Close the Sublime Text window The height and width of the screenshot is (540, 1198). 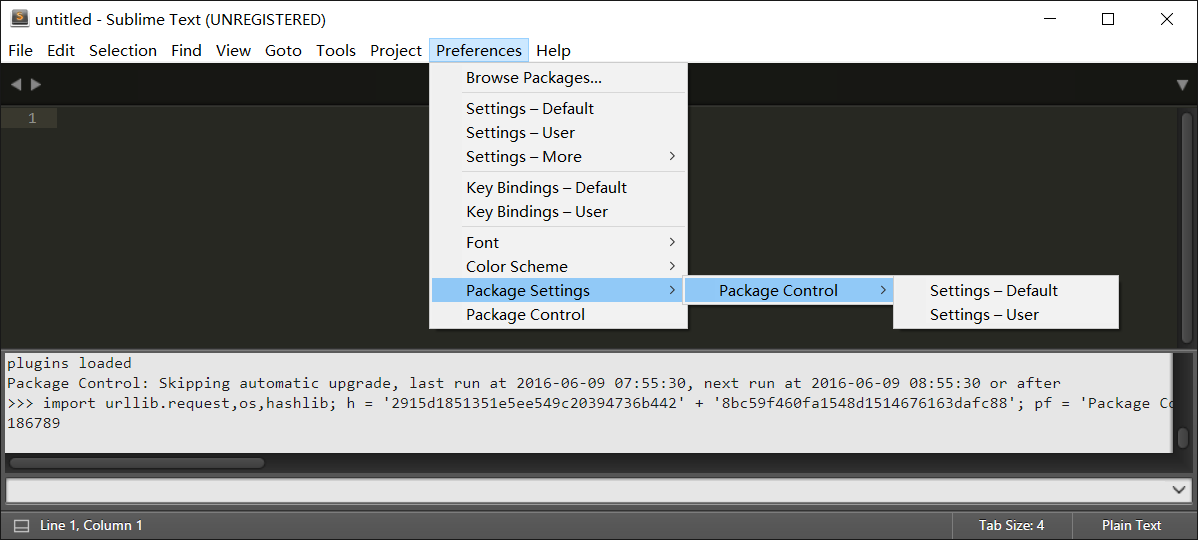(x=1167, y=19)
